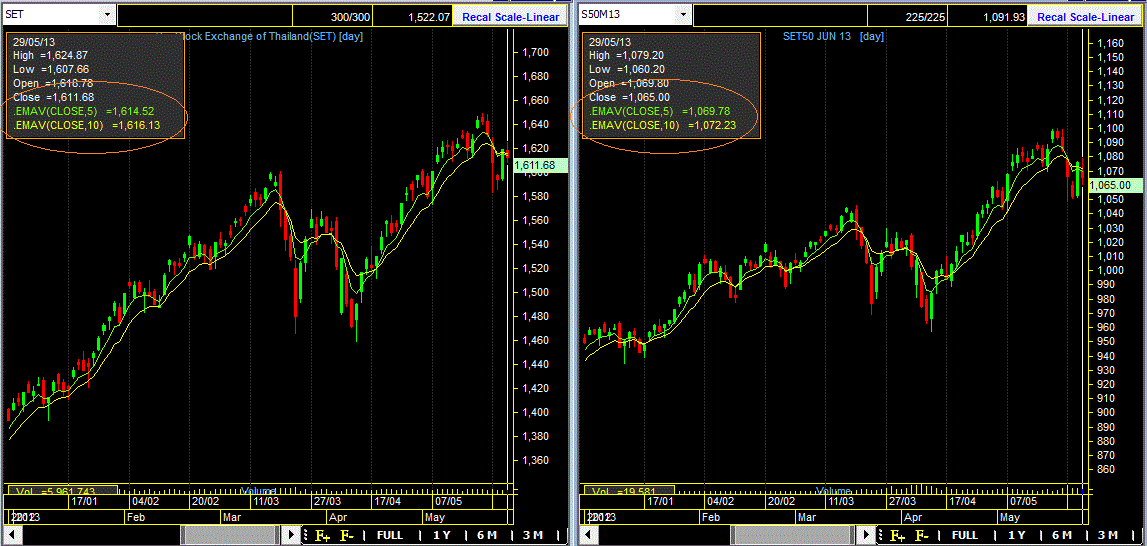Click F+ zoom in icon on SET chart
The width and height of the screenshot is (1147, 546).
323,535
